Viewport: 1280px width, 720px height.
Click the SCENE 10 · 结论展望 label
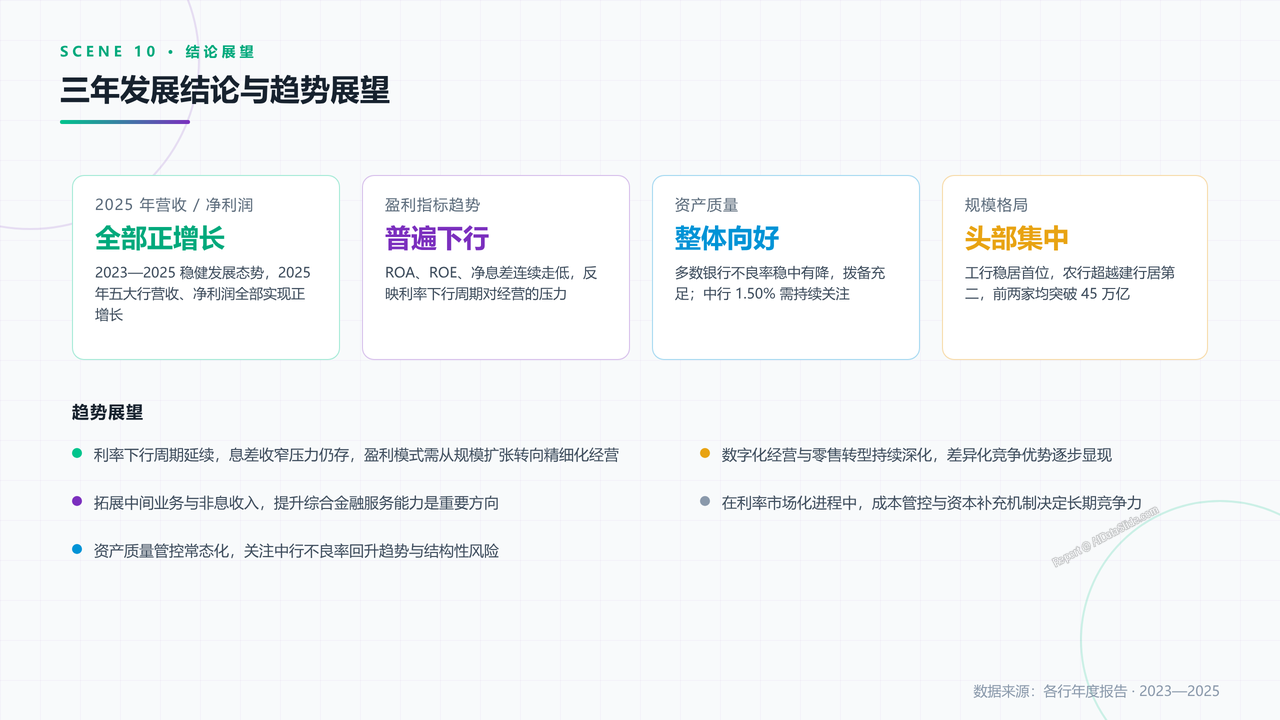pos(157,51)
